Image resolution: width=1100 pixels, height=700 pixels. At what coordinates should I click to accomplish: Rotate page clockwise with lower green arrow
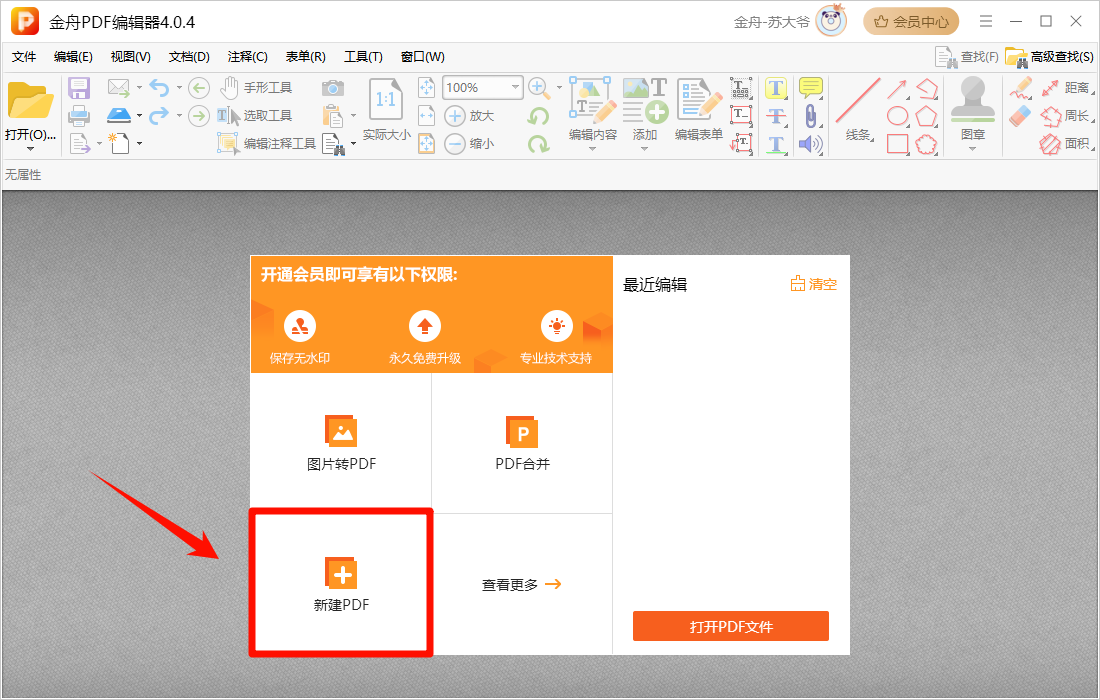[x=539, y=144]
